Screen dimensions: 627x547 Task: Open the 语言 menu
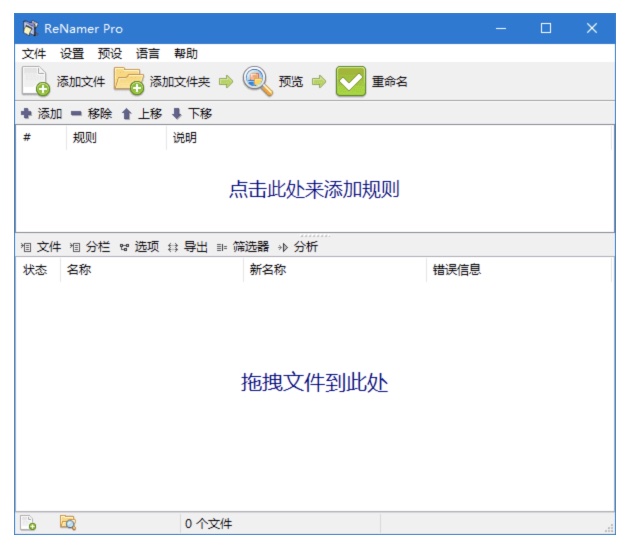(x=148, y=53)
